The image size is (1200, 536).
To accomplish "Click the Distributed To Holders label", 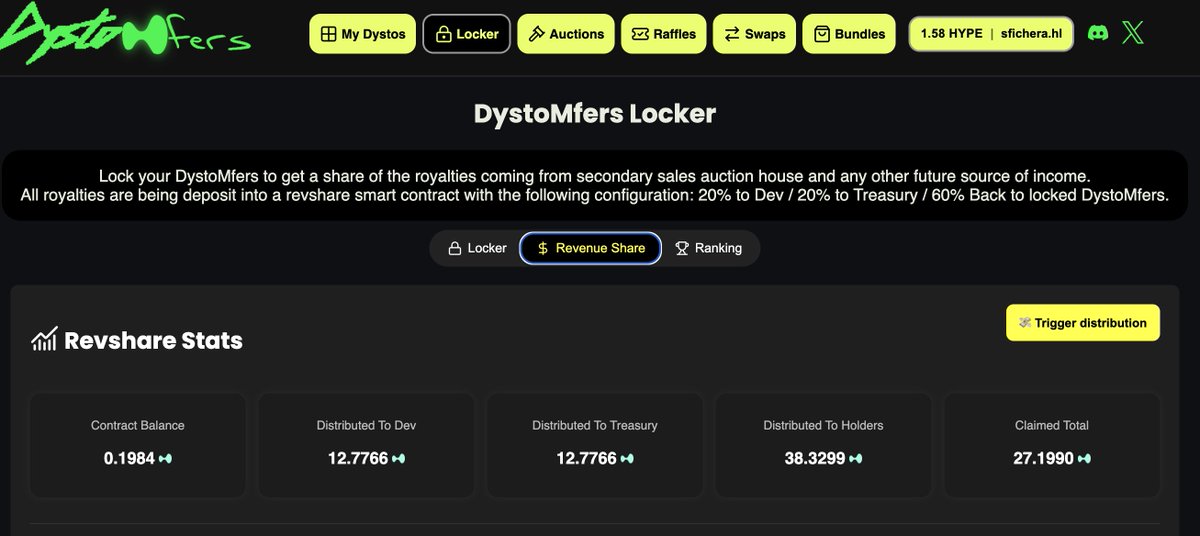I will (x=823, y=425).
